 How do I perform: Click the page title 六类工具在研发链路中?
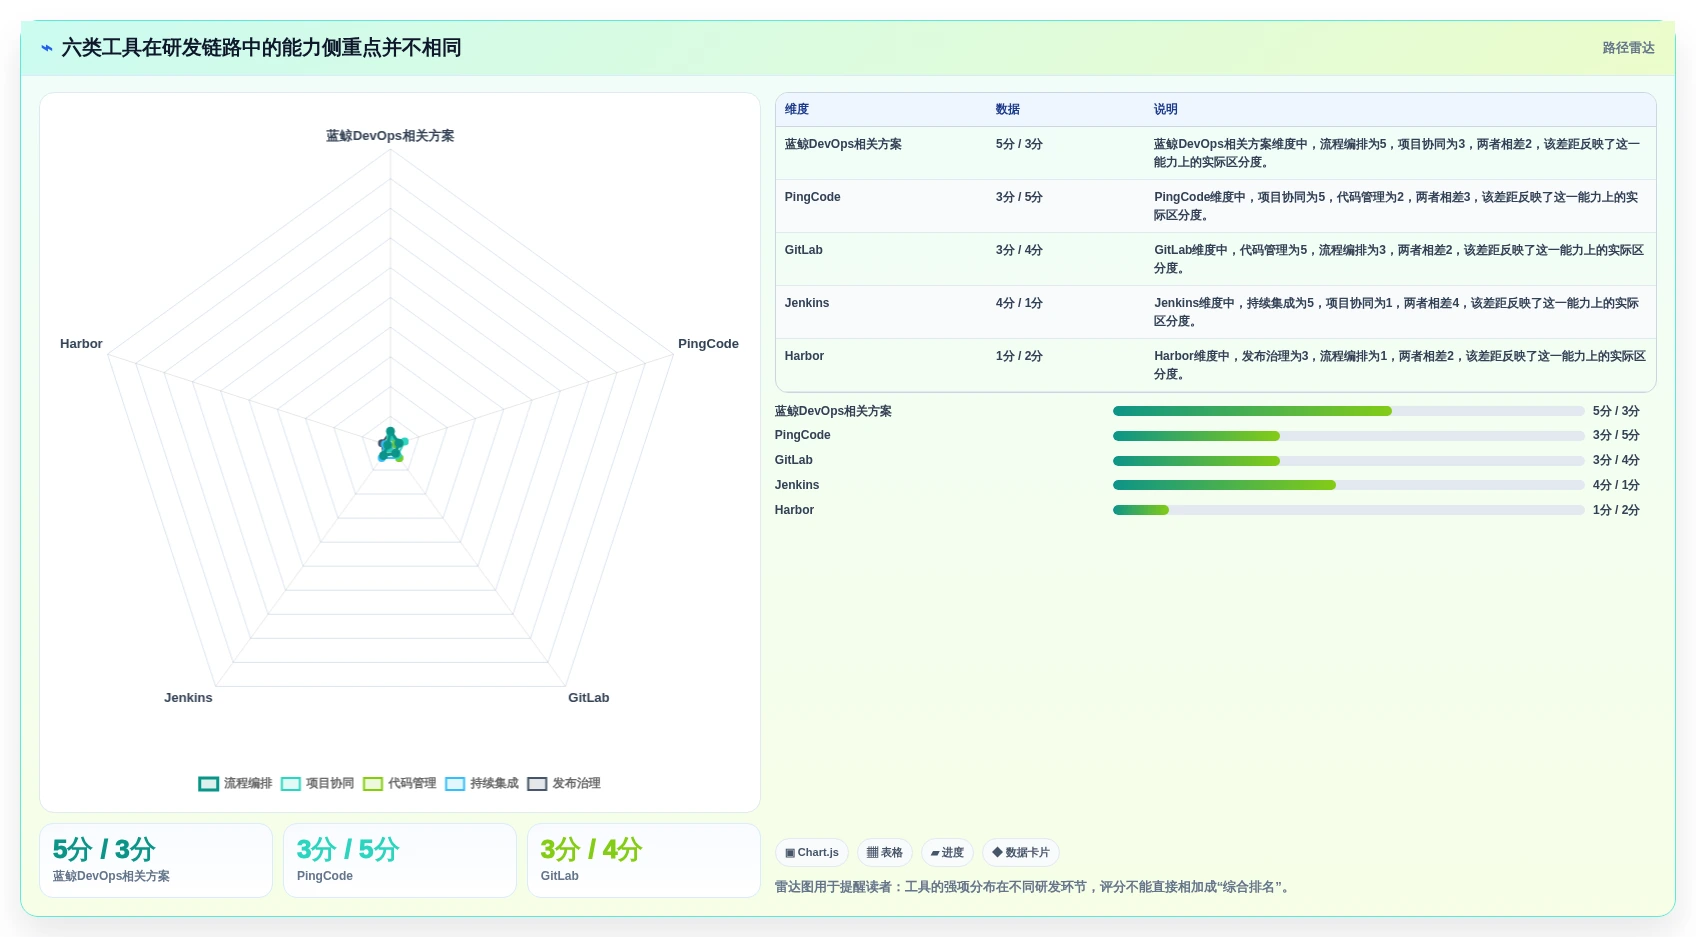tap(261, 48)
